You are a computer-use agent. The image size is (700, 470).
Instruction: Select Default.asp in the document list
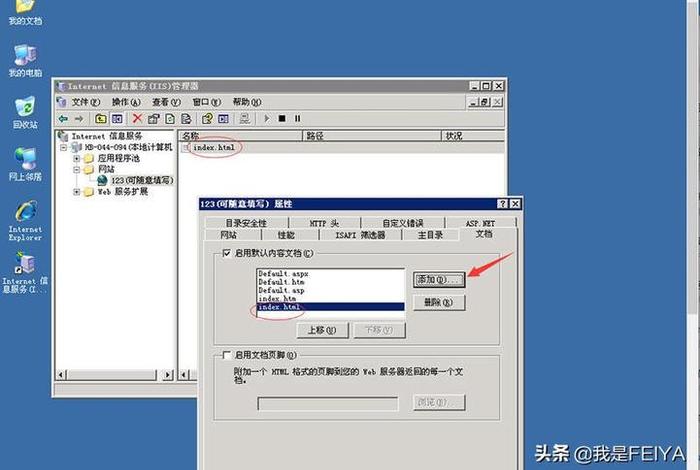click(x=330, y=290)
